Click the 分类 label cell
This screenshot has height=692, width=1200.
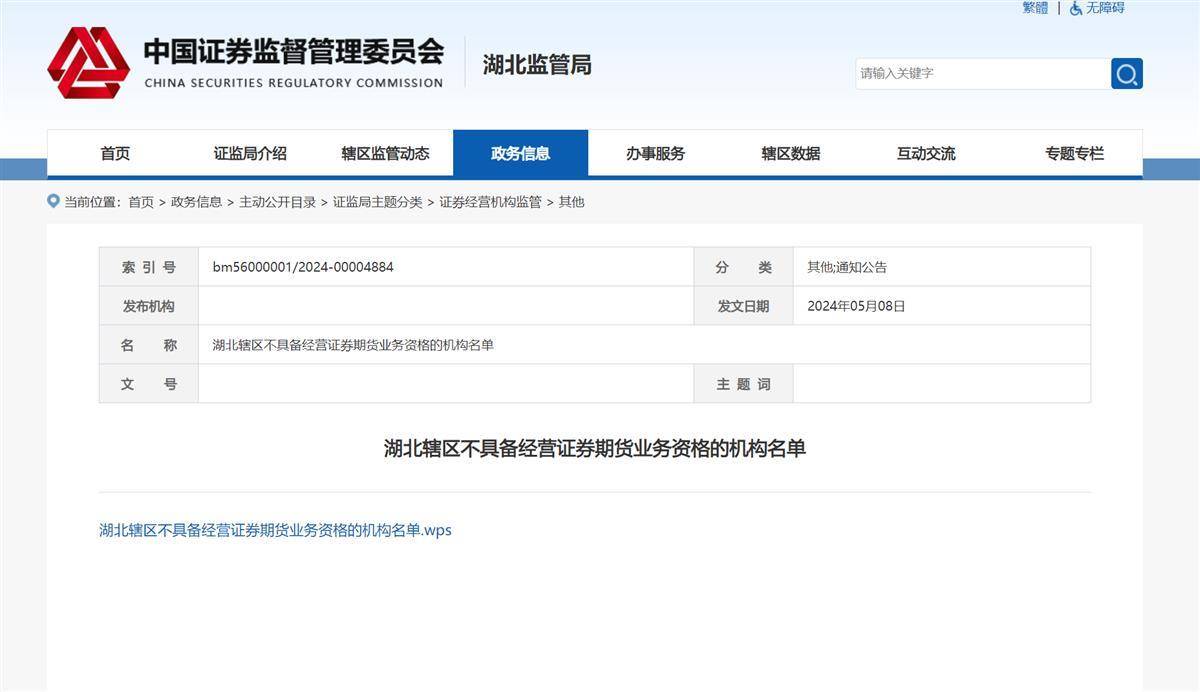(x=744, y=267)
